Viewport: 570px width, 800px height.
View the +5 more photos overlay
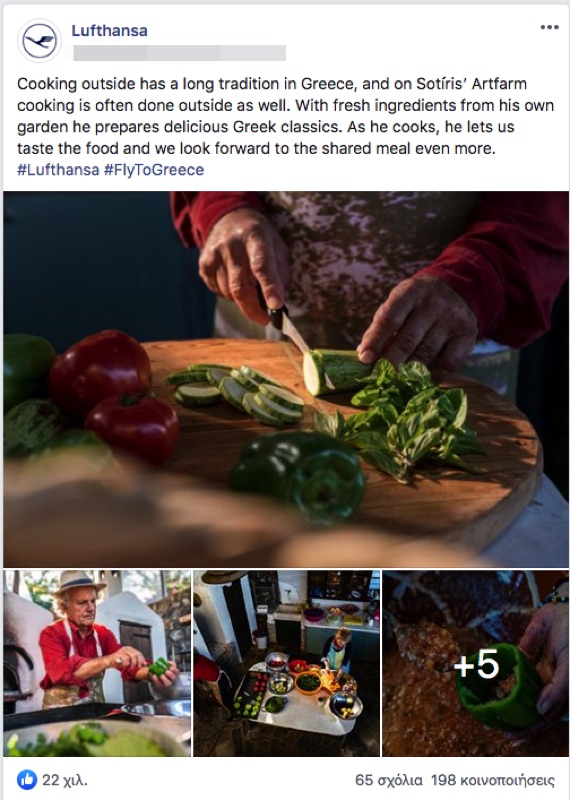point(475,663)
